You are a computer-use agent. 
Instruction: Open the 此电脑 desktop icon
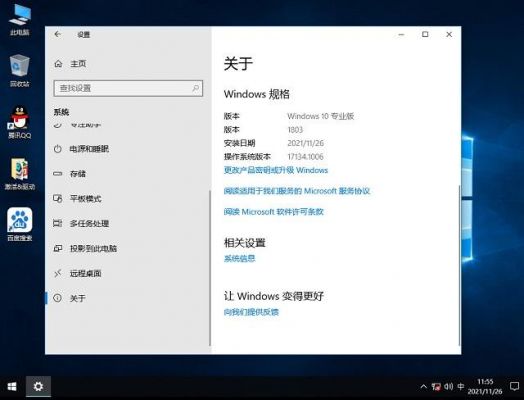pyautogui.click(x=20, y=19)
